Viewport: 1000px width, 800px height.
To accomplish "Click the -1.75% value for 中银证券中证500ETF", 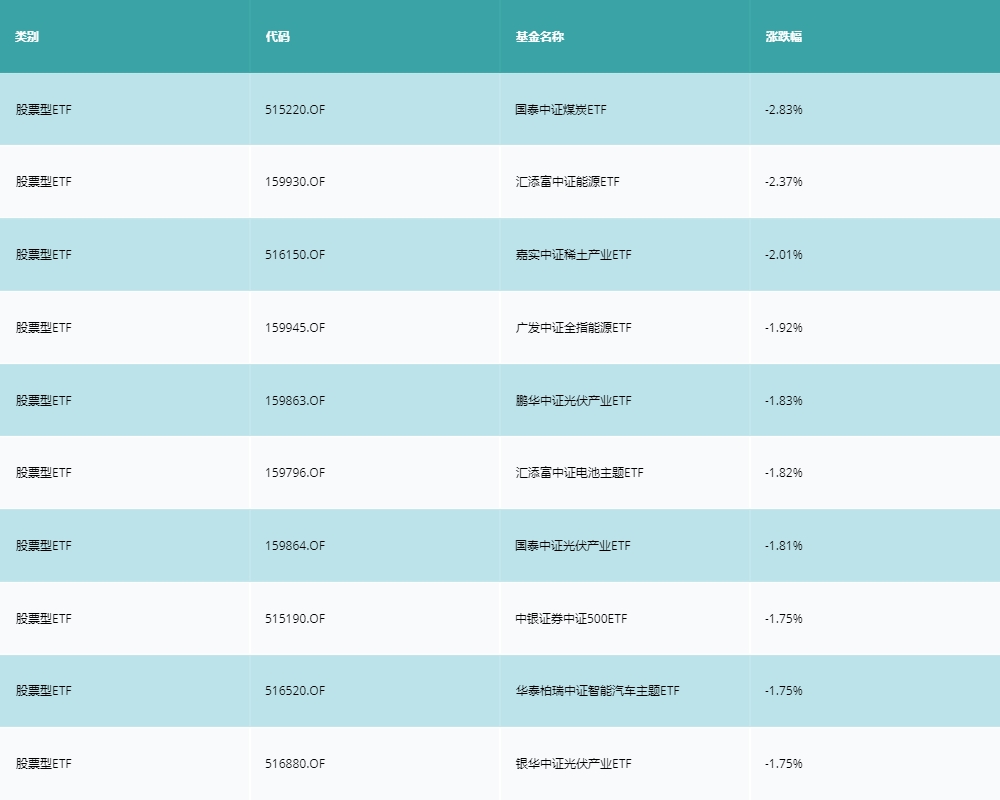I will (784, 619).
